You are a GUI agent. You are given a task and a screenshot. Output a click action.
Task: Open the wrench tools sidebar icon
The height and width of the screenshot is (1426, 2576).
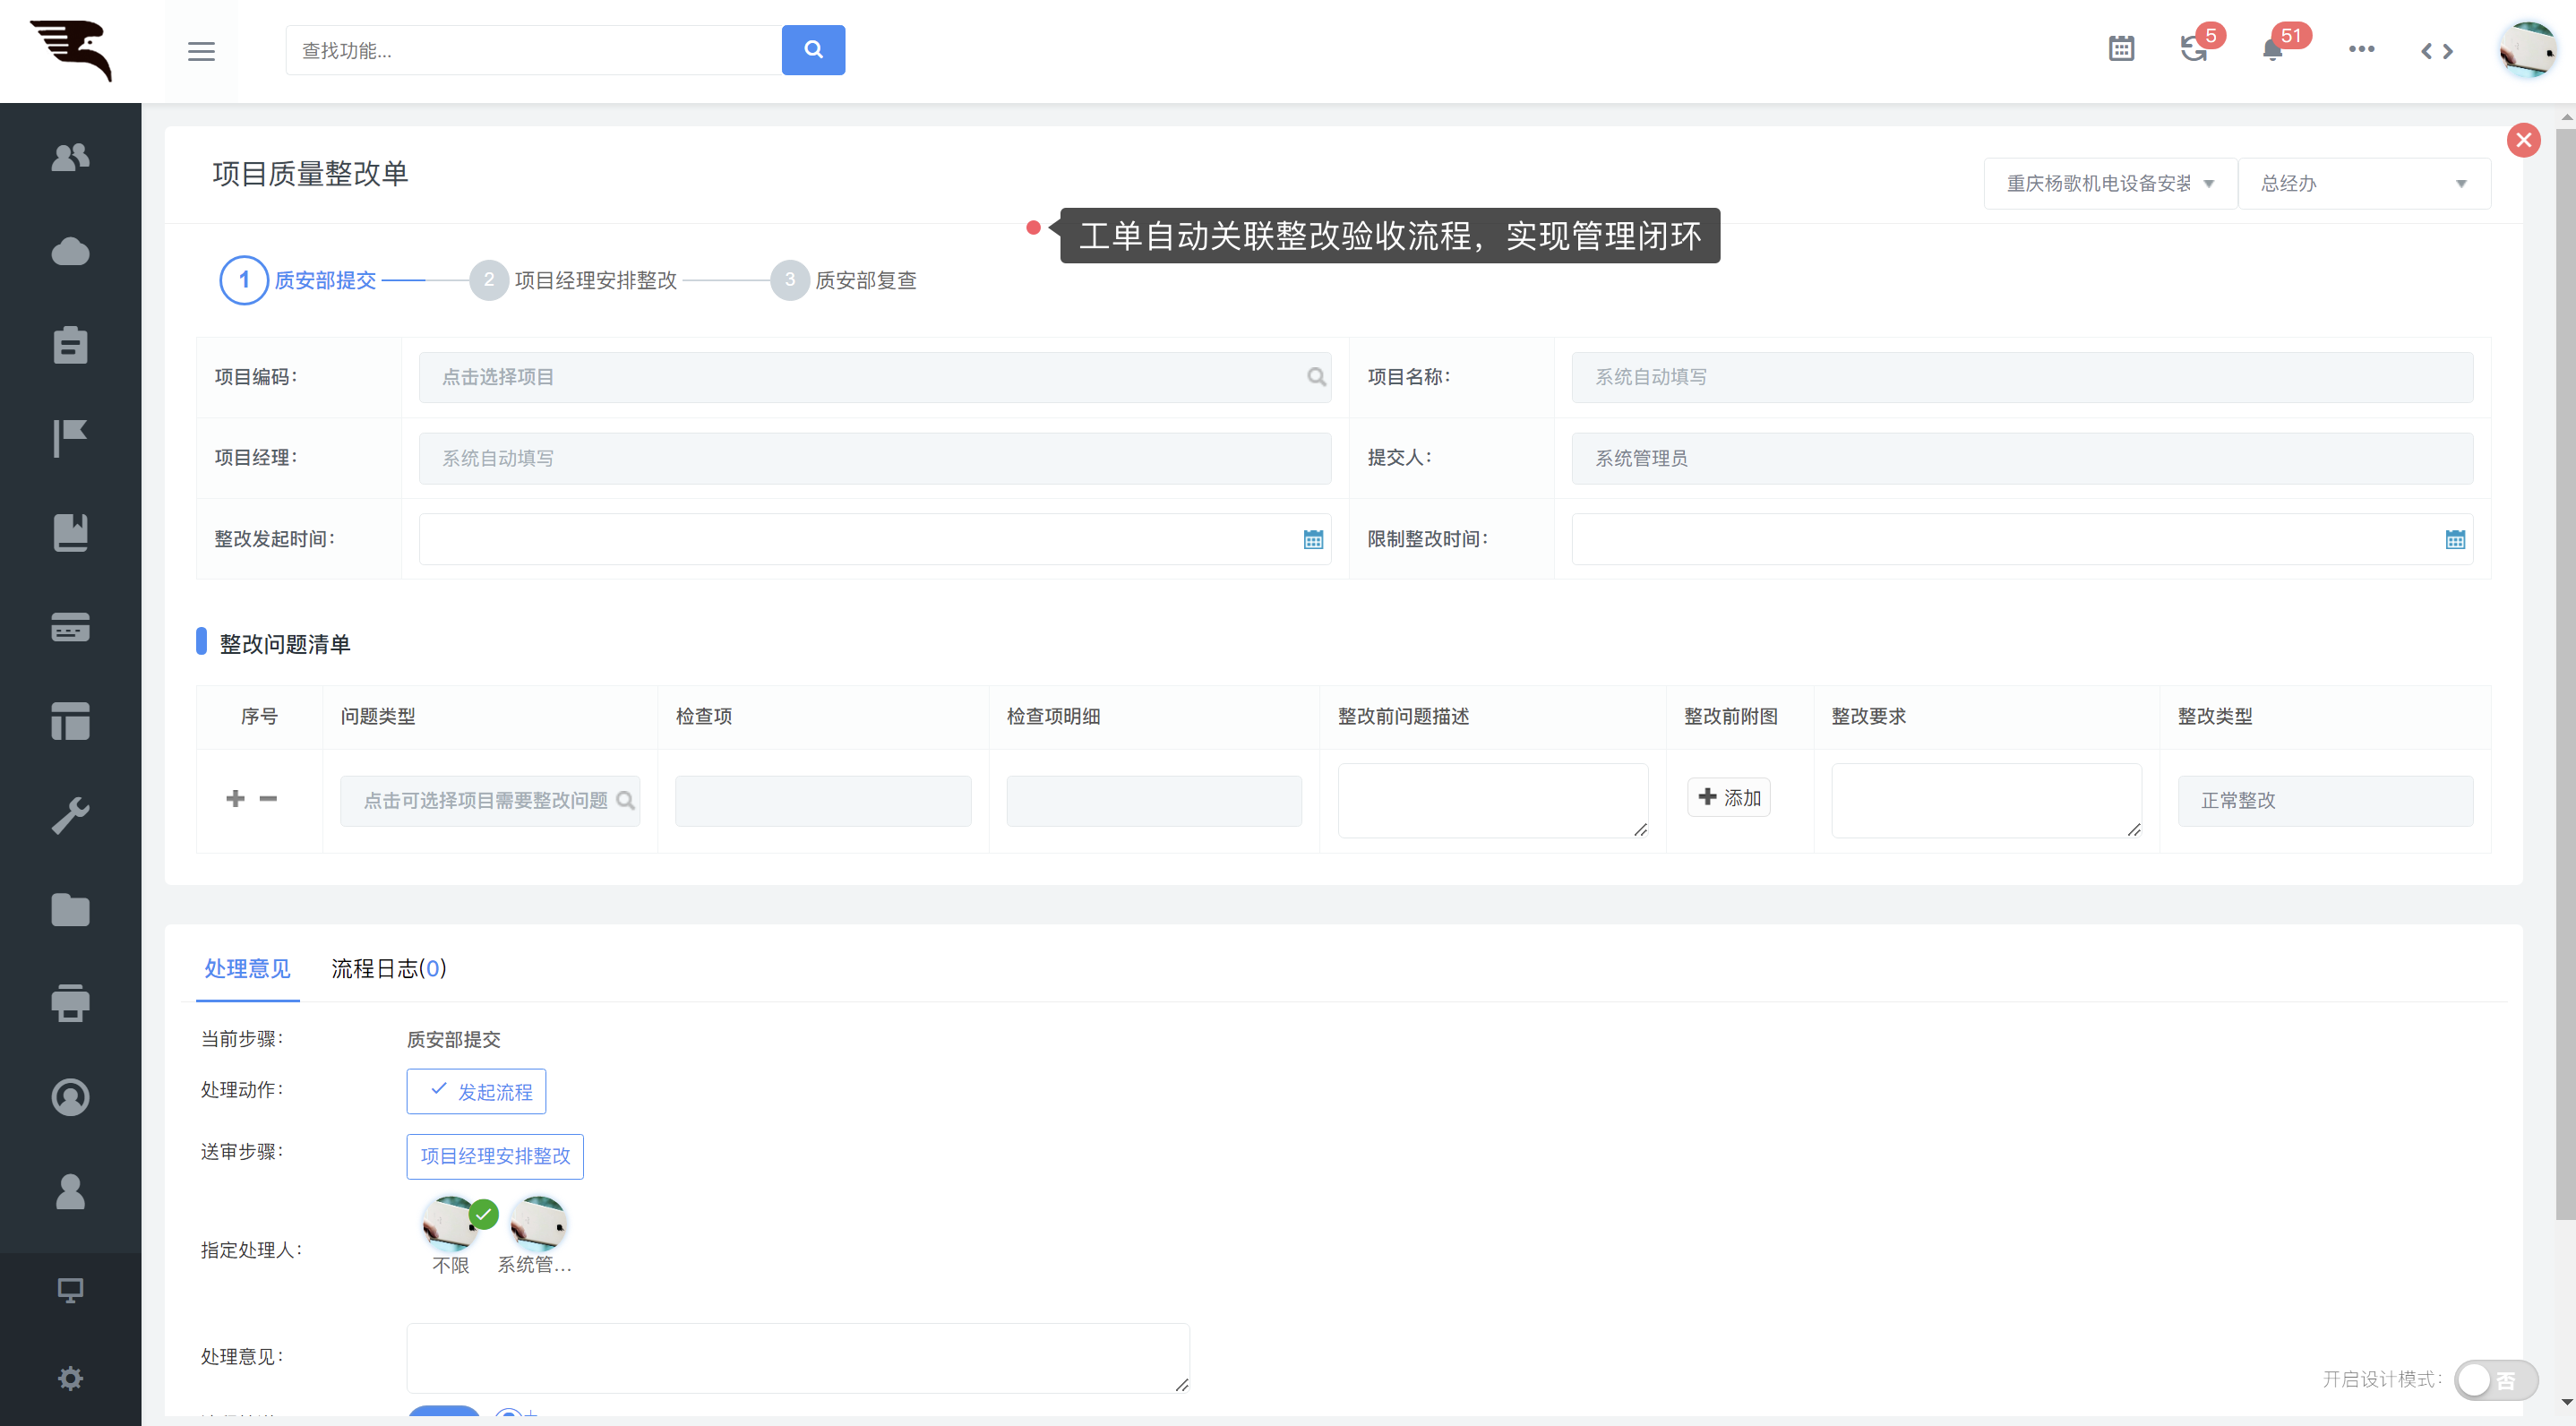[x=70, y=815]
